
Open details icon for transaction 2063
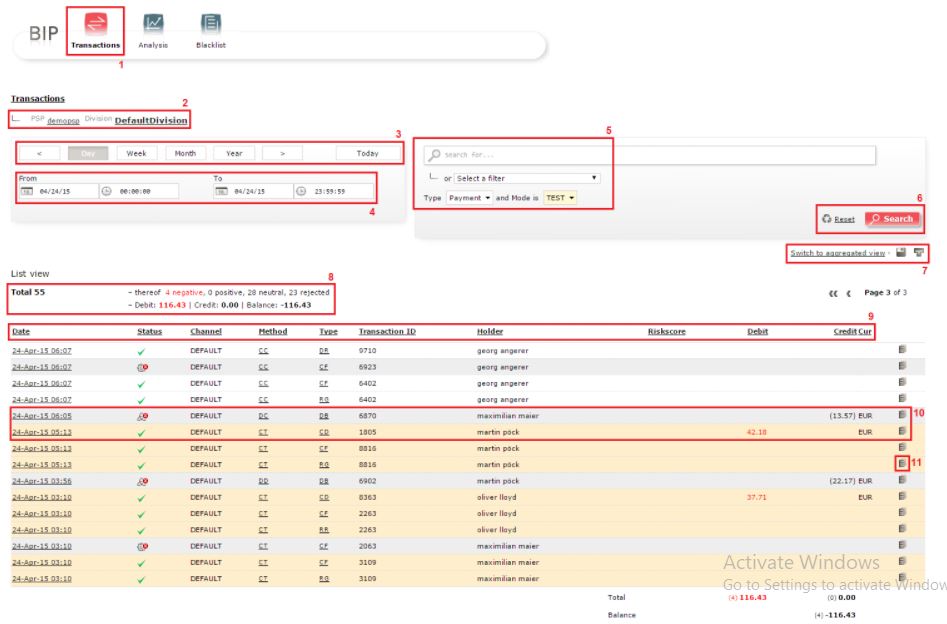coord(902,545)
